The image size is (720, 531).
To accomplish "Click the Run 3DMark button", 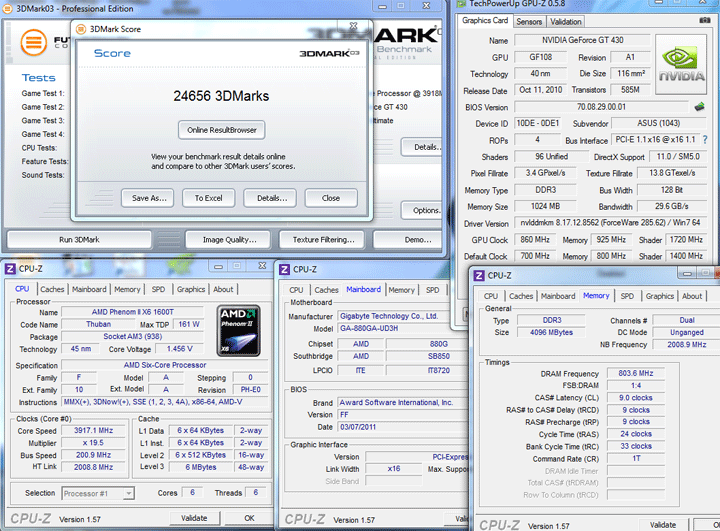I will (x=79, y=240).
